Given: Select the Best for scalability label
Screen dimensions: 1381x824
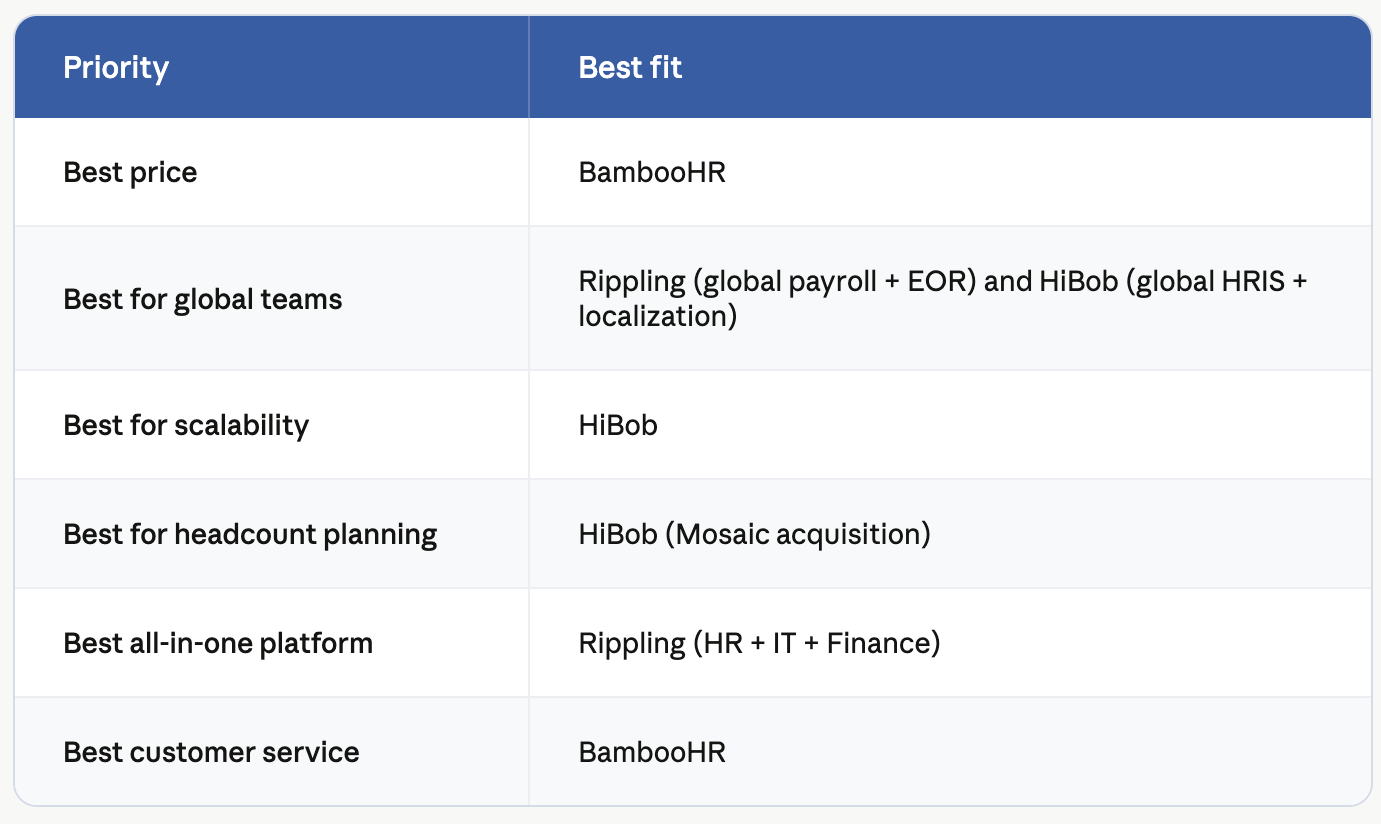Looking at the screenshot, I should (186, 425).
